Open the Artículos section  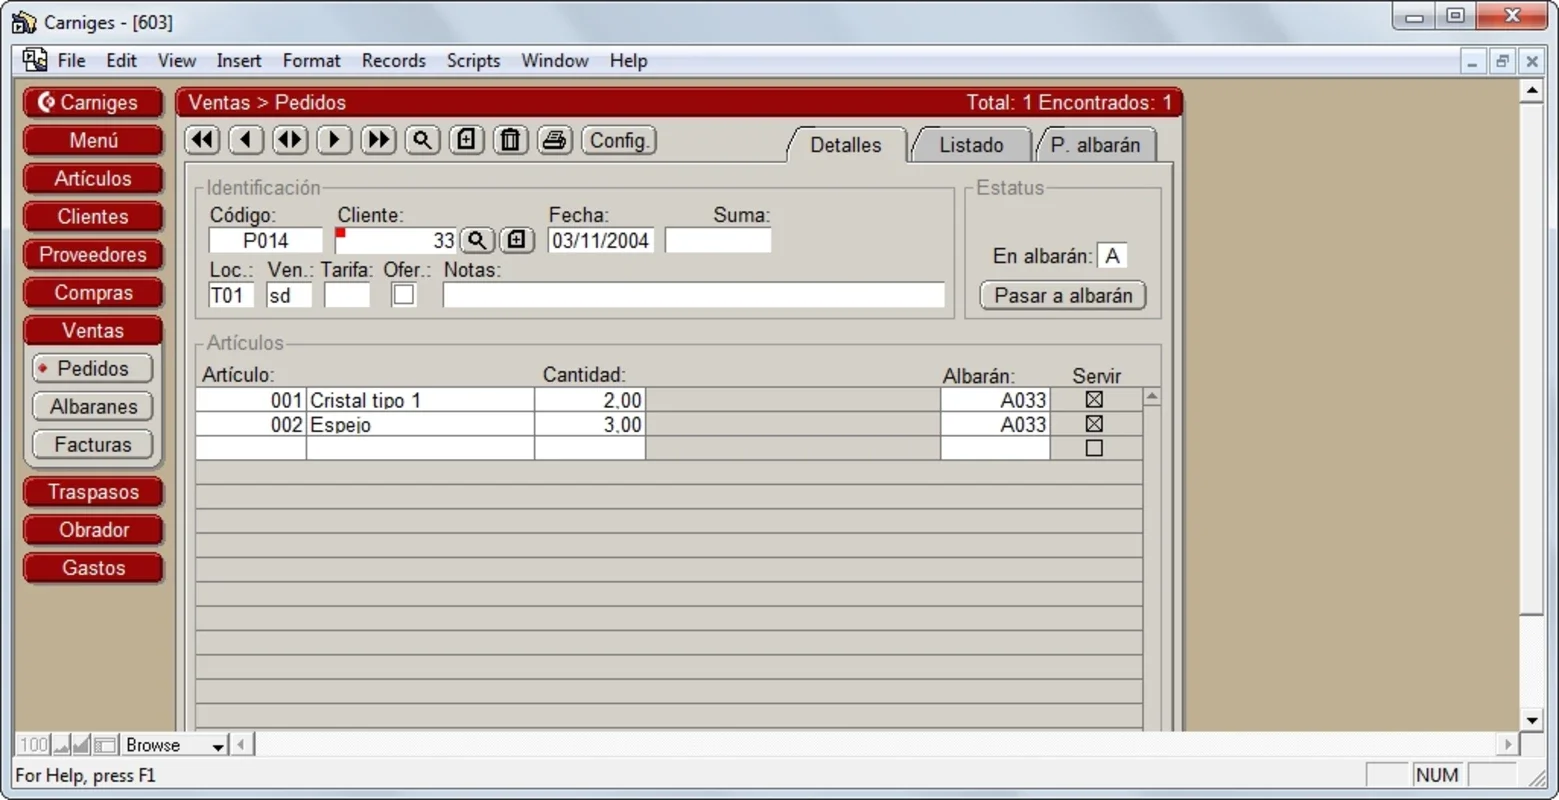pos(93,178)
